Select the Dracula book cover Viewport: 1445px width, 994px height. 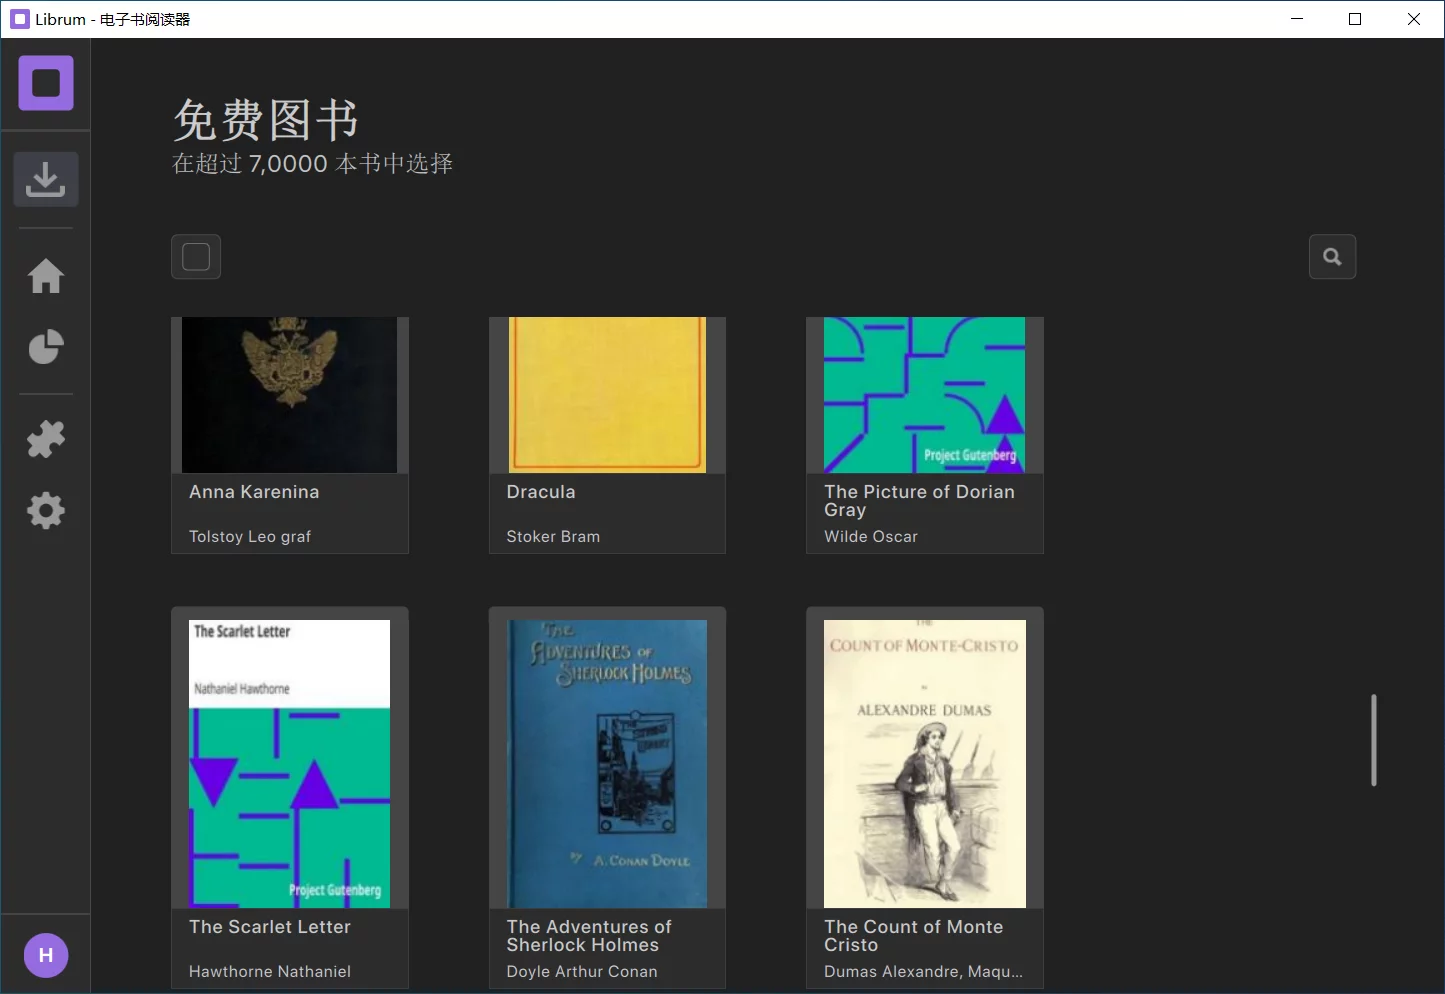607,395
